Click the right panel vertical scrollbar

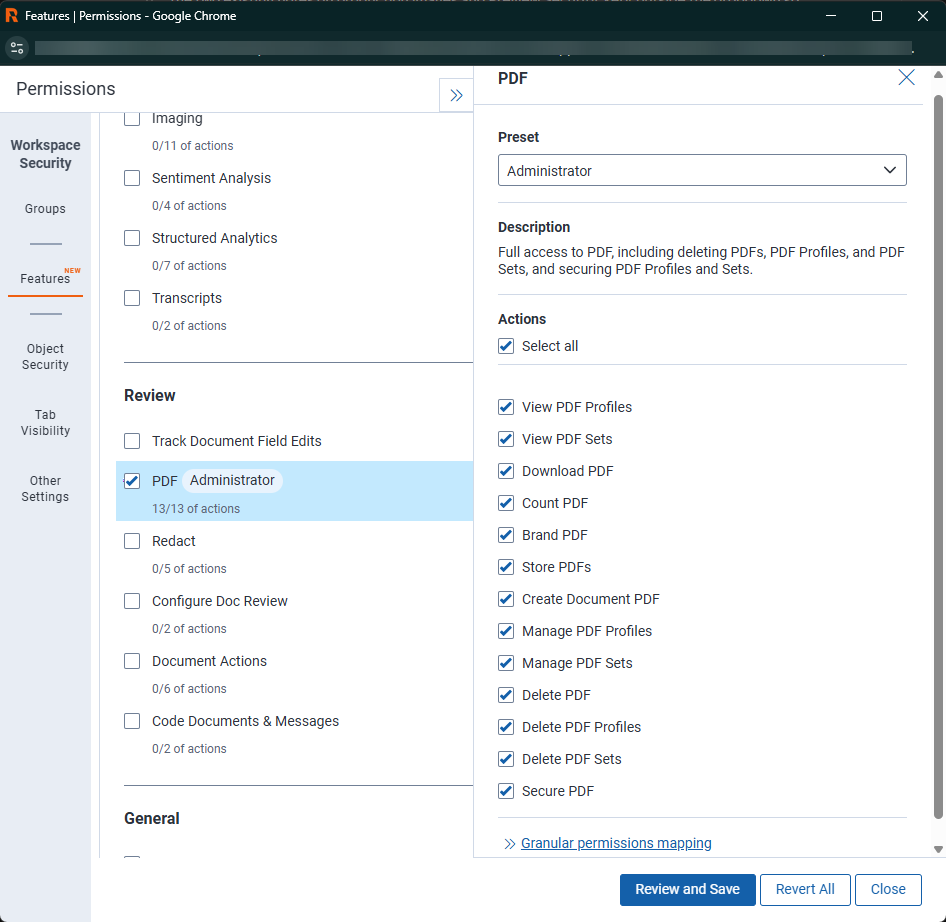pyautogui.click(x=938, y=457)
